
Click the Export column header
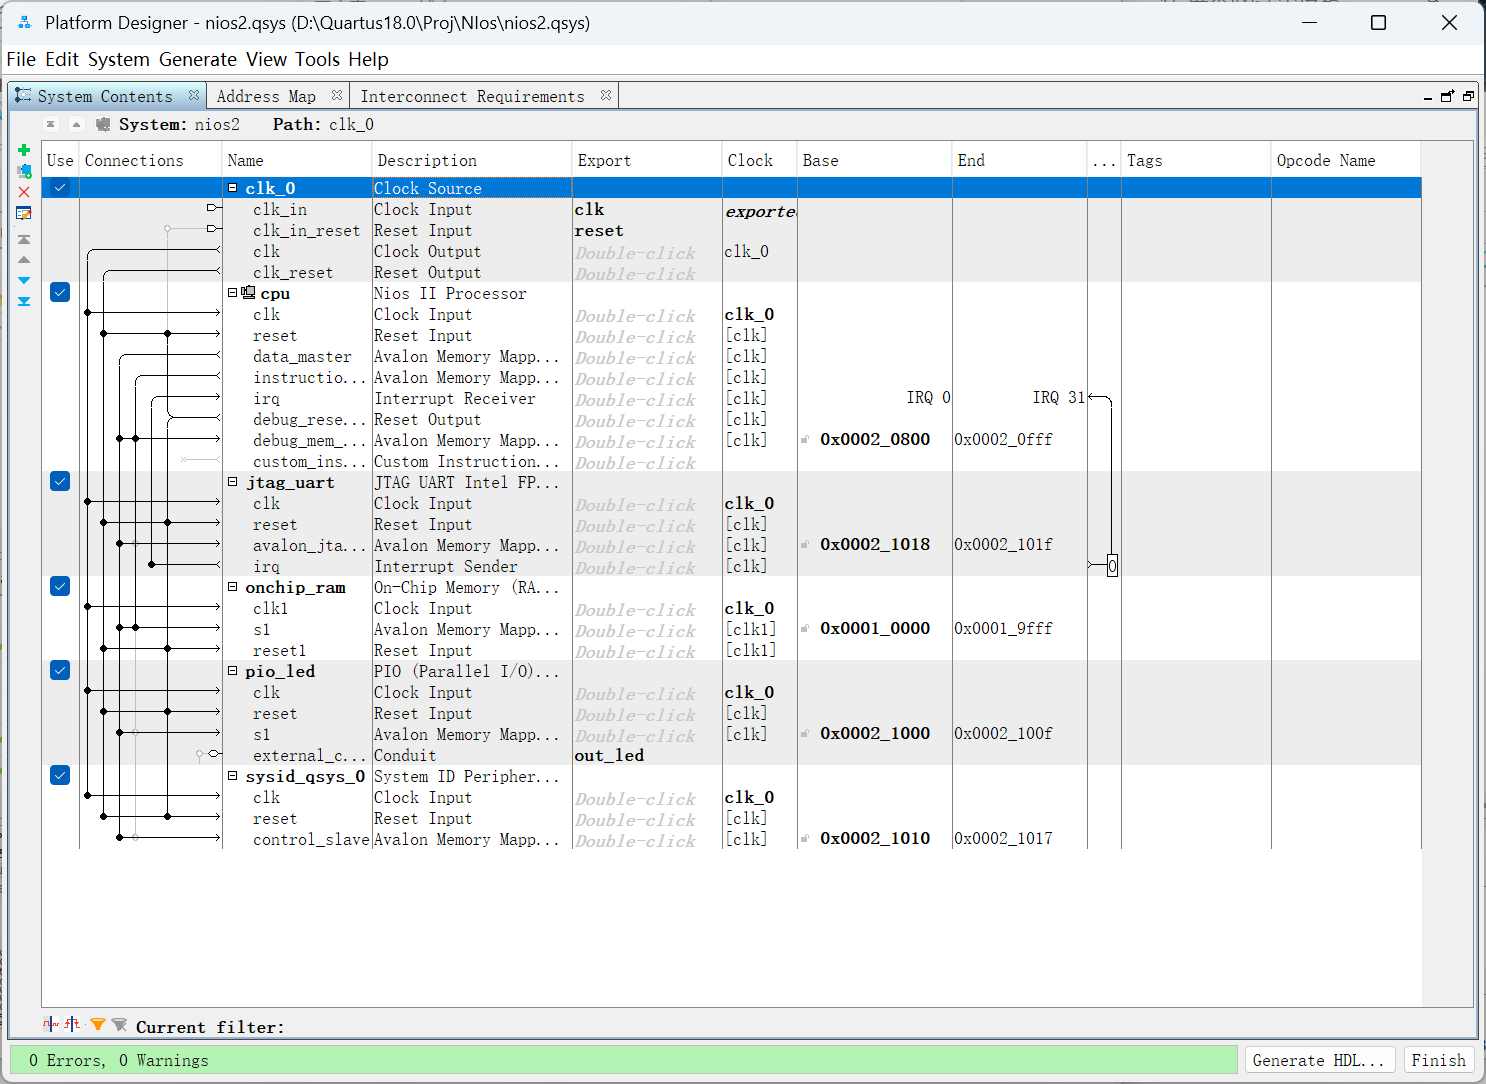pyautogui.click(x=647, y=160)
